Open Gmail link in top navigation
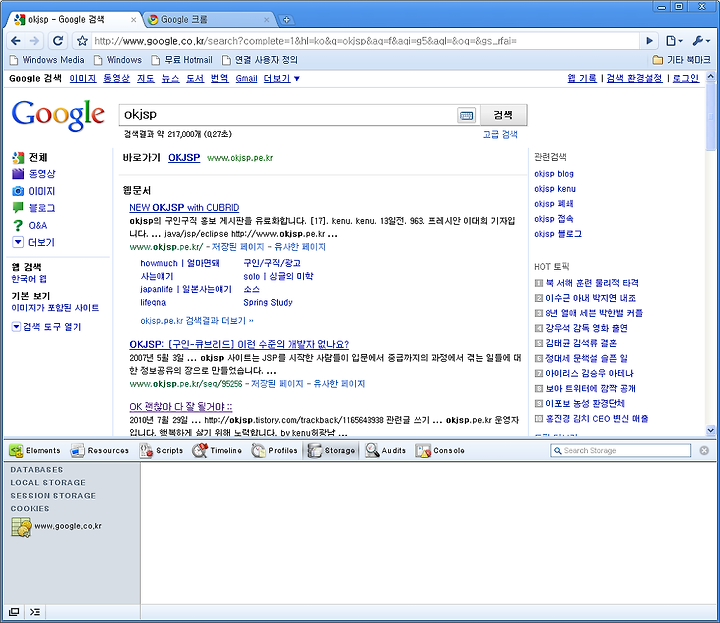The image size is (720, 623). click(x=247, y=79)
